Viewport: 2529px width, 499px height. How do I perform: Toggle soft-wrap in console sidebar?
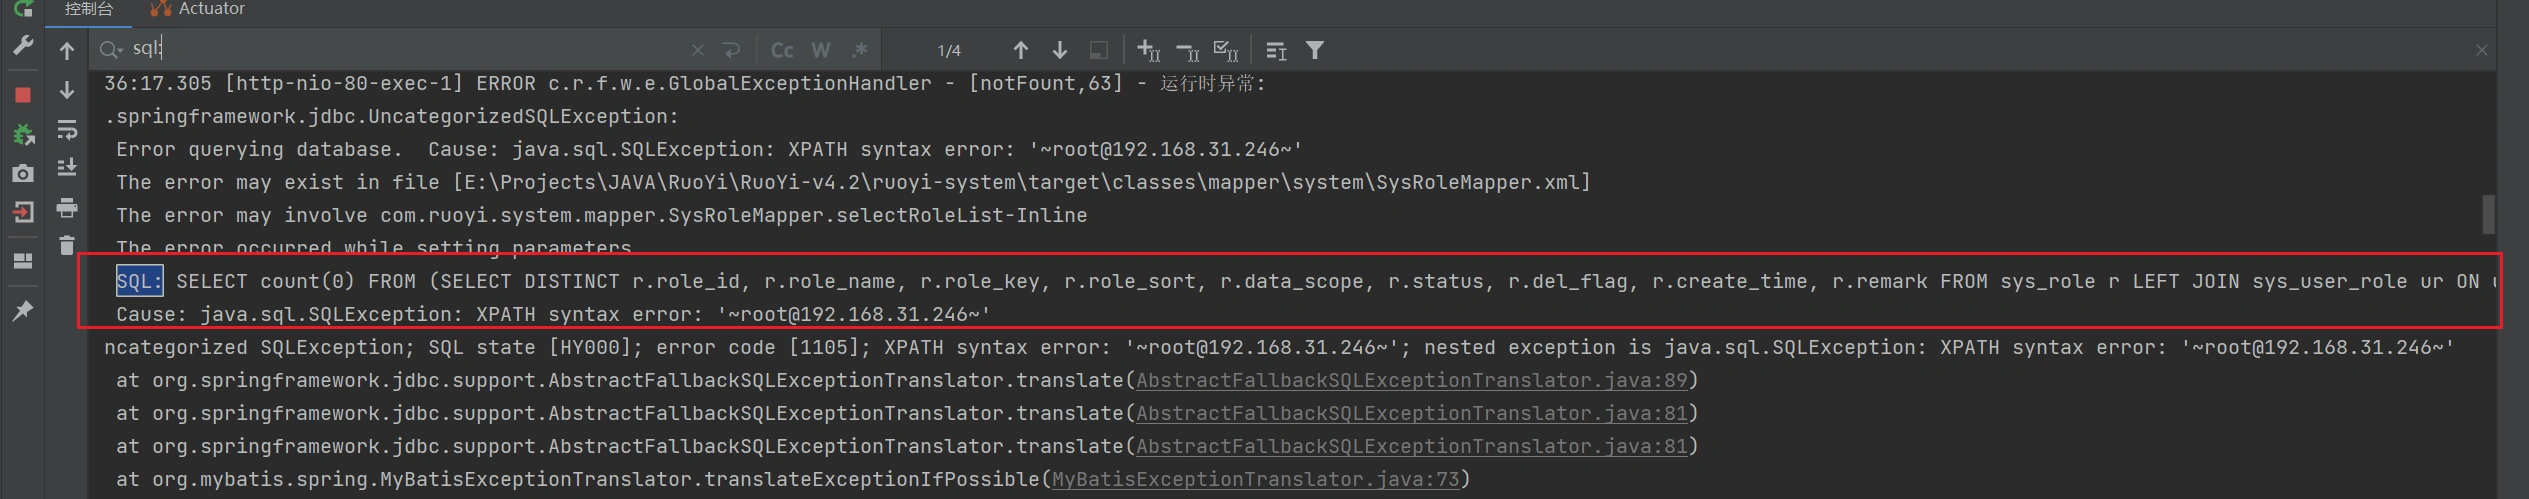[67, 130]
